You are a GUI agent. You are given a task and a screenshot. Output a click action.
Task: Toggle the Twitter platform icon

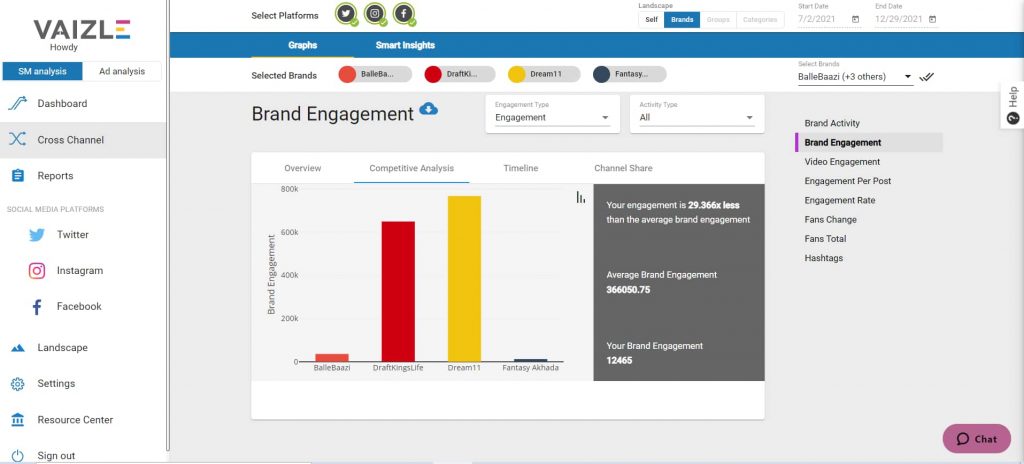[346, 14]
